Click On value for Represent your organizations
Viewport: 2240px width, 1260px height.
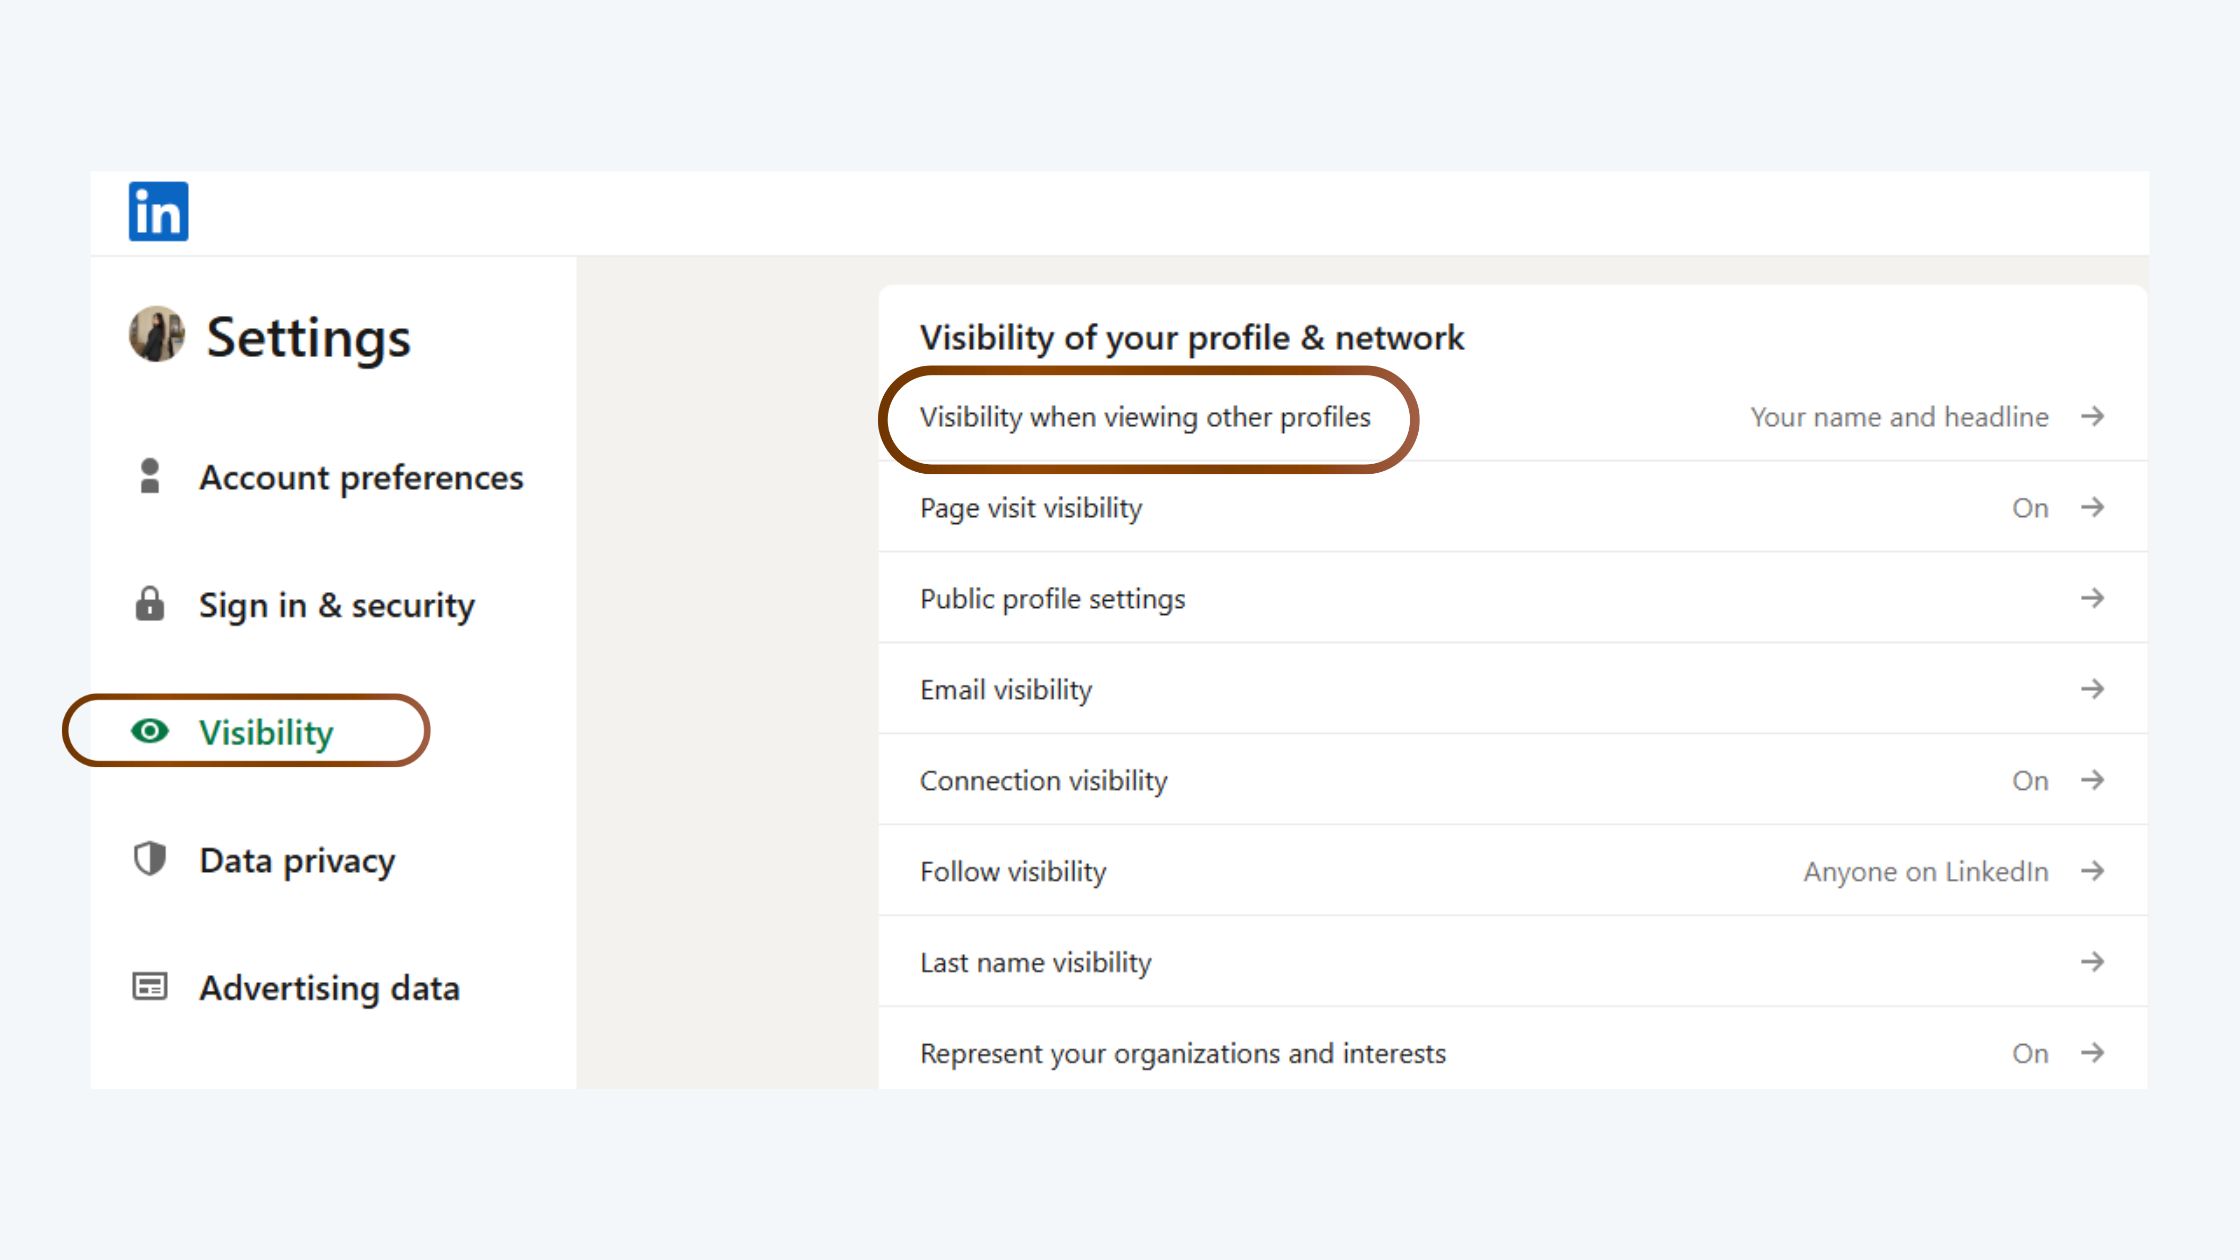[2030, 1054]
